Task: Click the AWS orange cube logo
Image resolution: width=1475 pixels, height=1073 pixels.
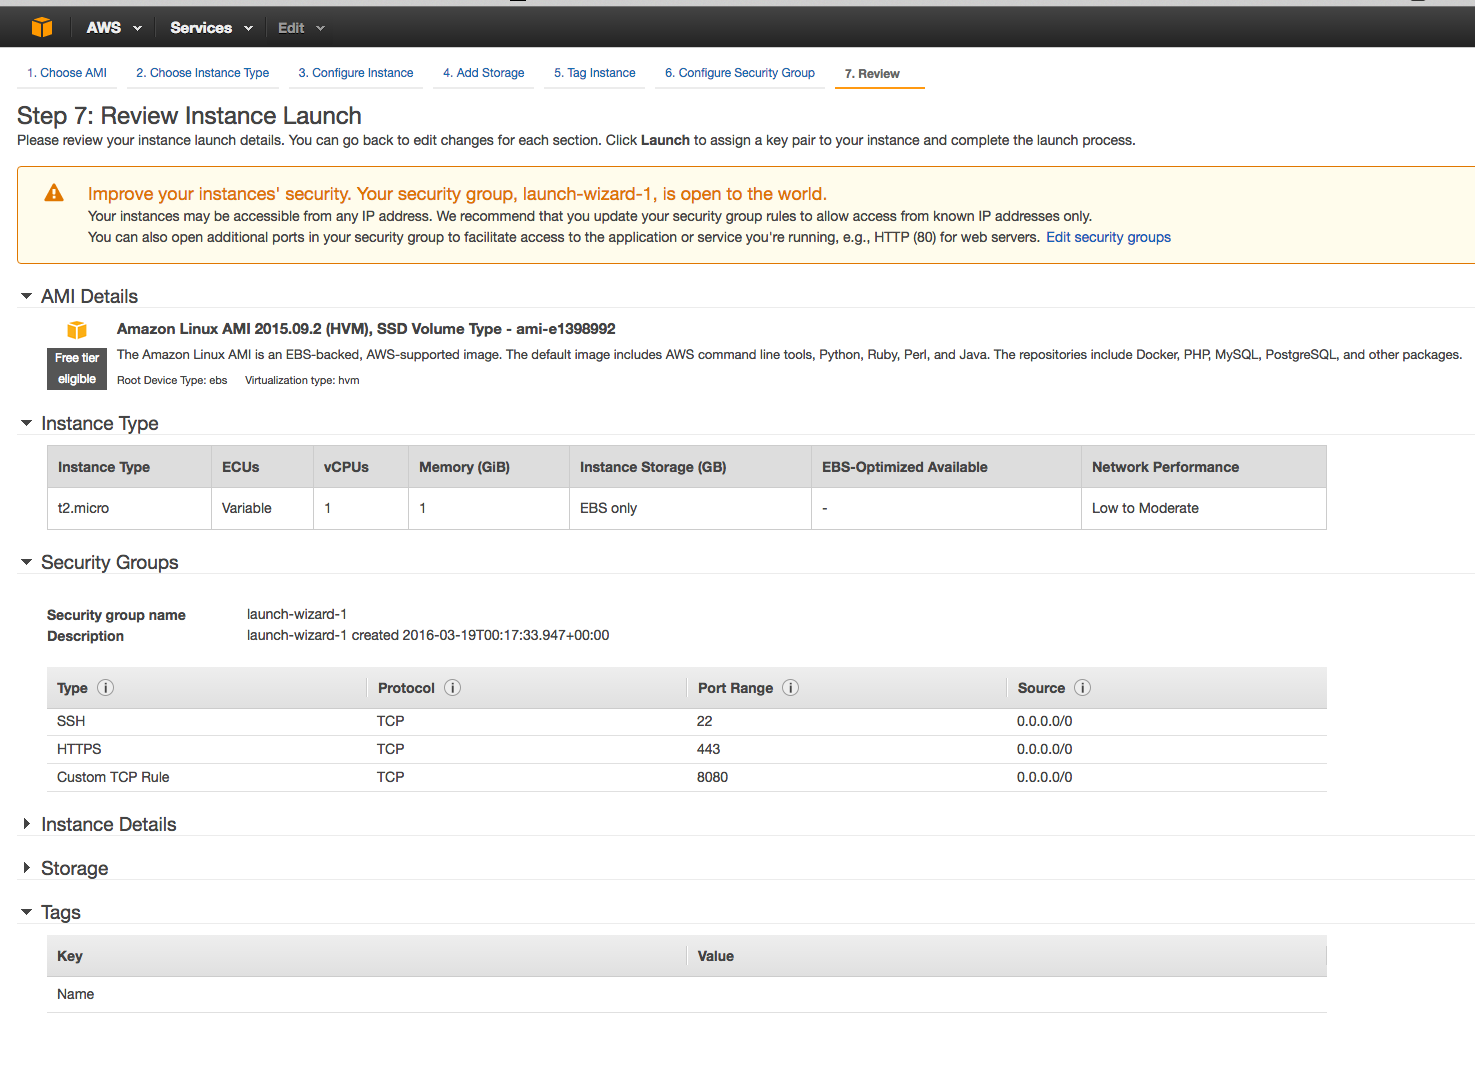Action: 42,27
